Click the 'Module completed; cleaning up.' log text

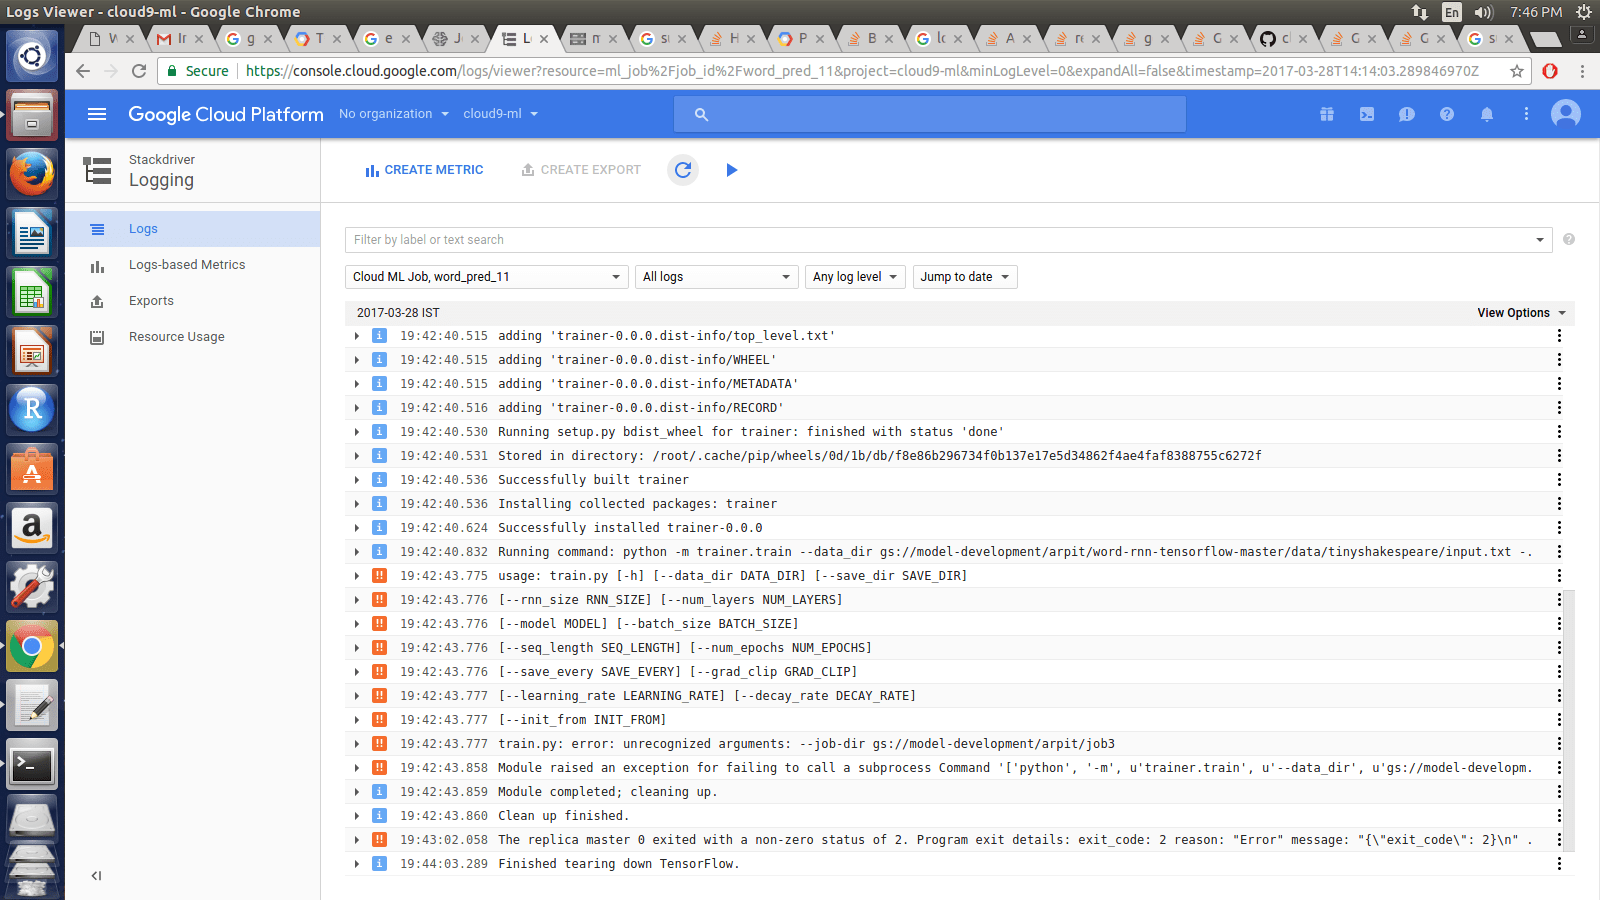coord(608,792)
